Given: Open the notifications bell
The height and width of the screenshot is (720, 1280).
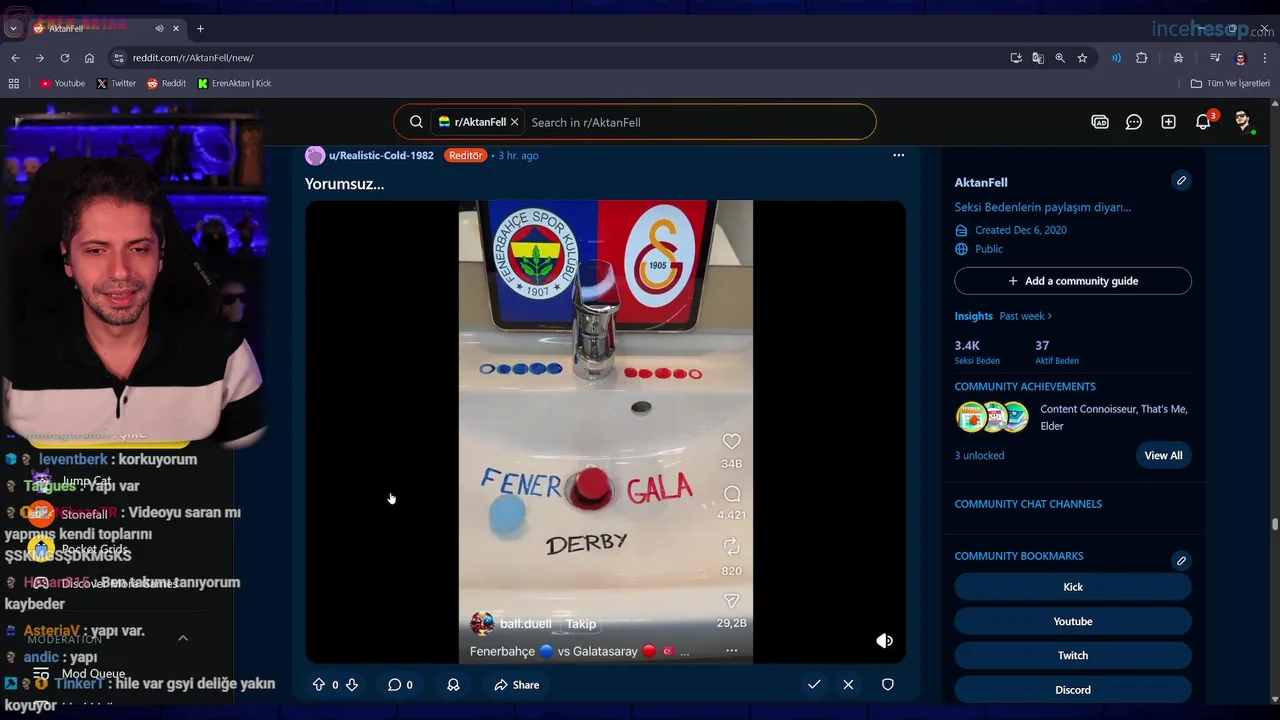Looking at the screenshot, I should (x=1203, y=122).
